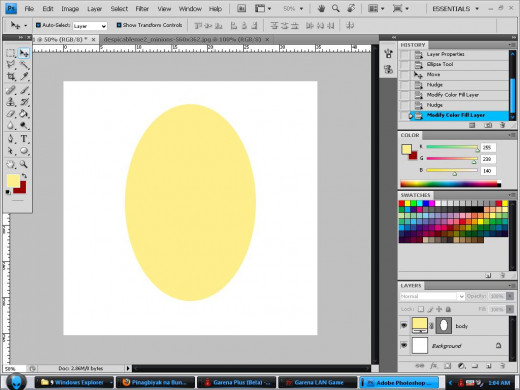Screen dimensions: 520x390
Task: Select the Magic Wand tool
Action: [24, 65]
